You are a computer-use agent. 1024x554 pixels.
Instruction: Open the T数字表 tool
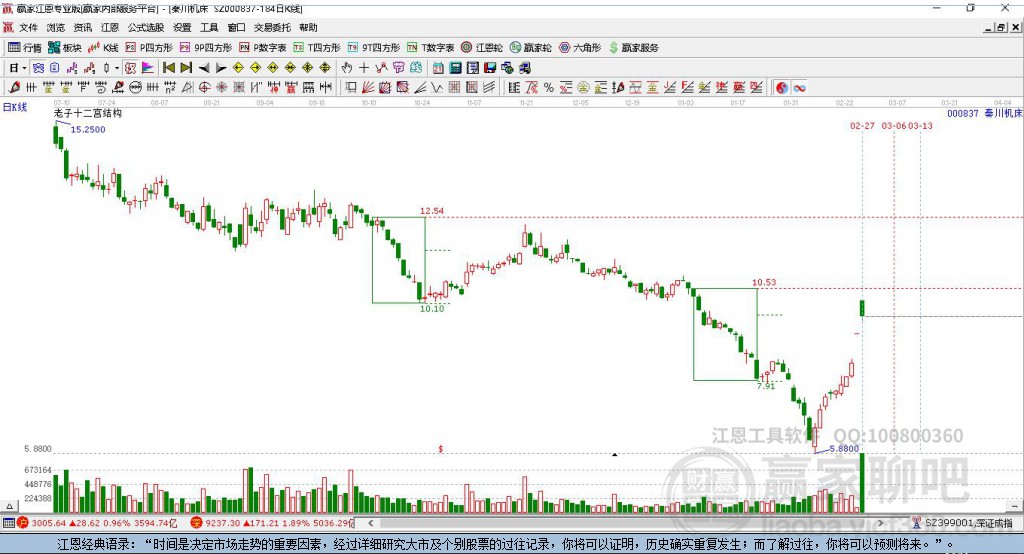[x=430, y=48]
